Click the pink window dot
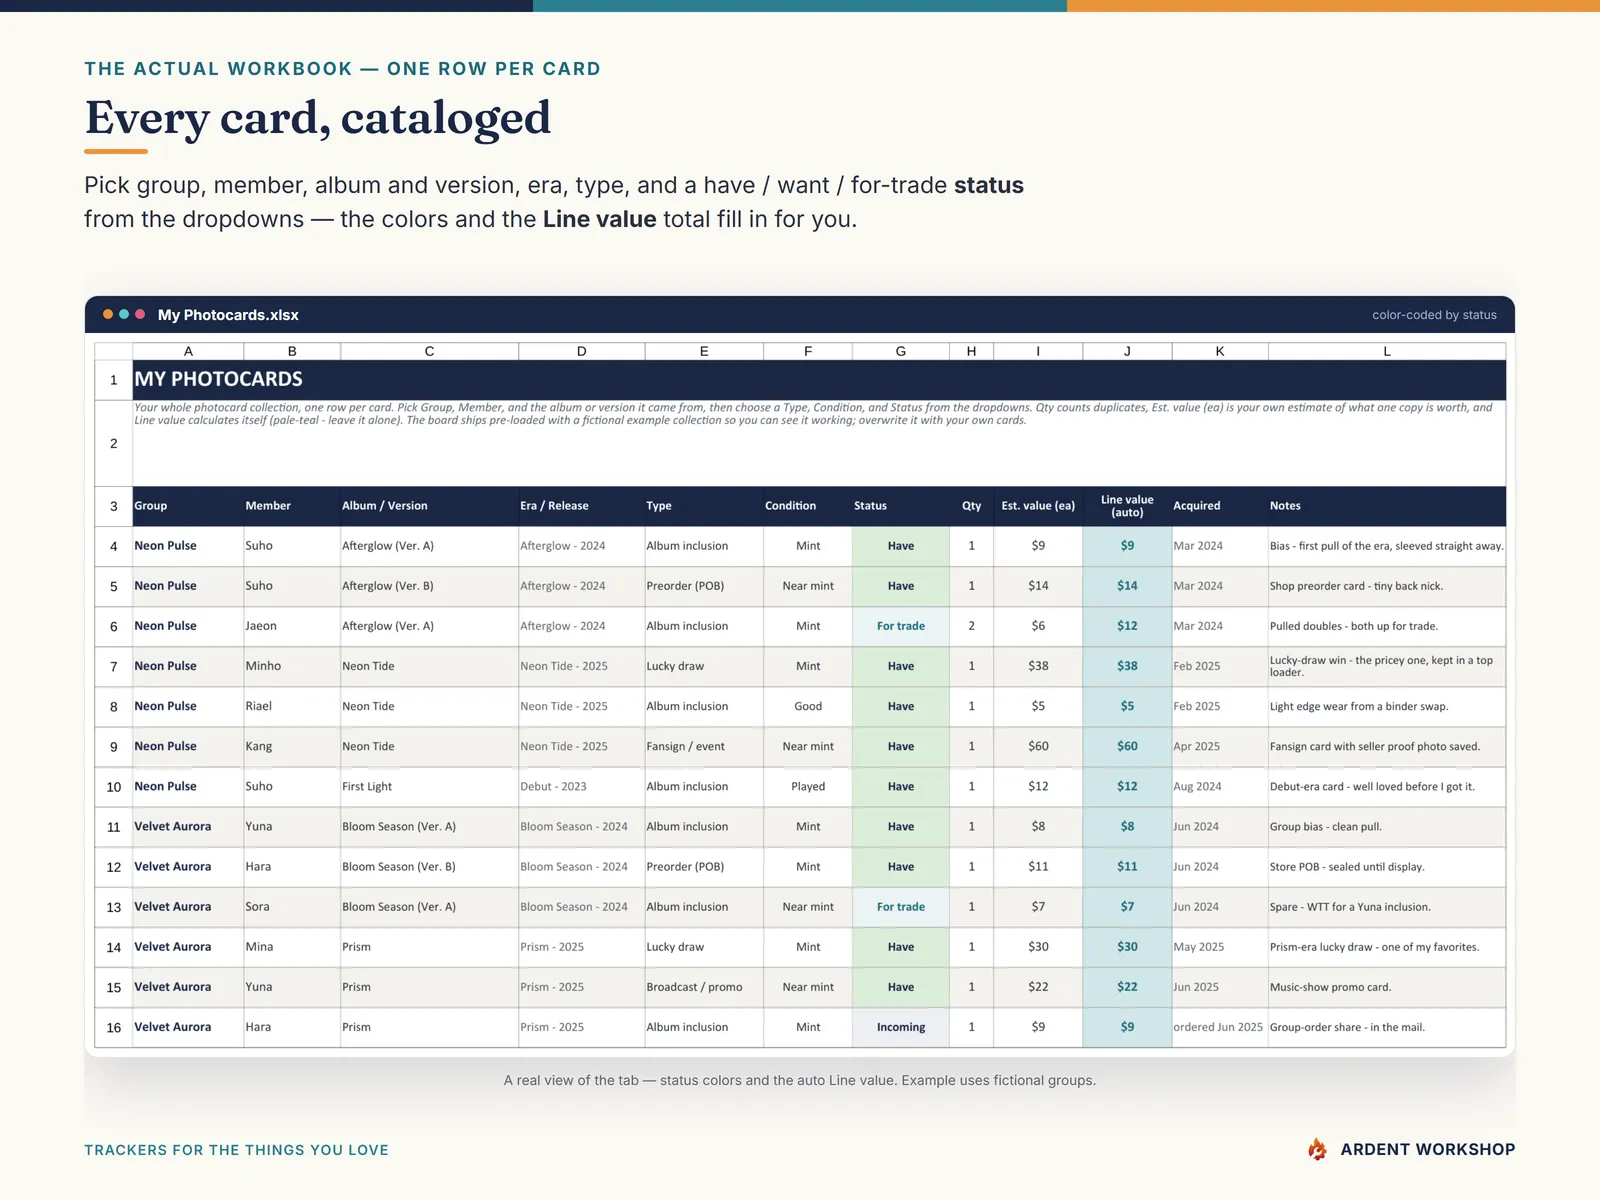Screen dimensions: 1600x1200 [x=140, y=314]
